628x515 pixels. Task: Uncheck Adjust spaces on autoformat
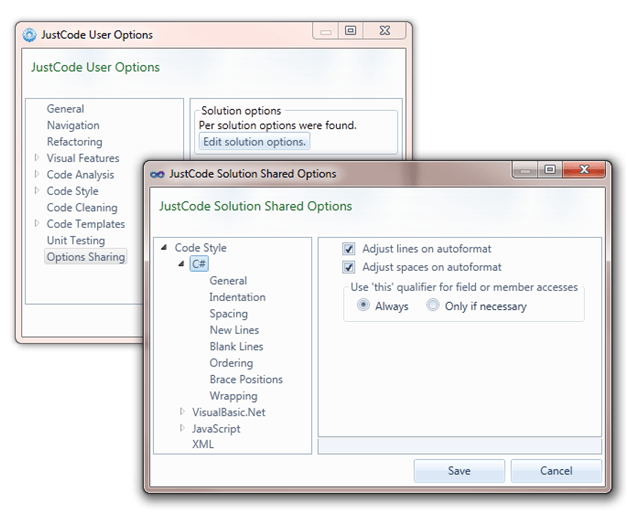348,267
